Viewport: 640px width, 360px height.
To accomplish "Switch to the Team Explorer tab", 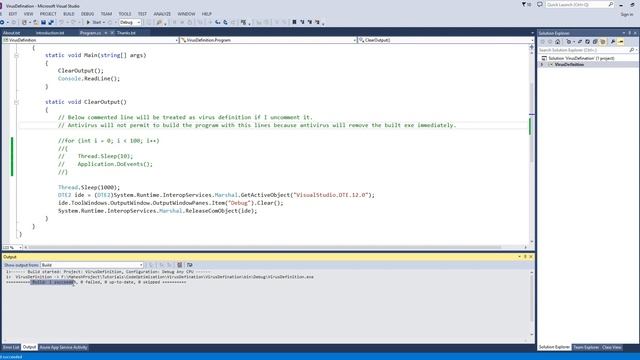I will pos(586,347).
